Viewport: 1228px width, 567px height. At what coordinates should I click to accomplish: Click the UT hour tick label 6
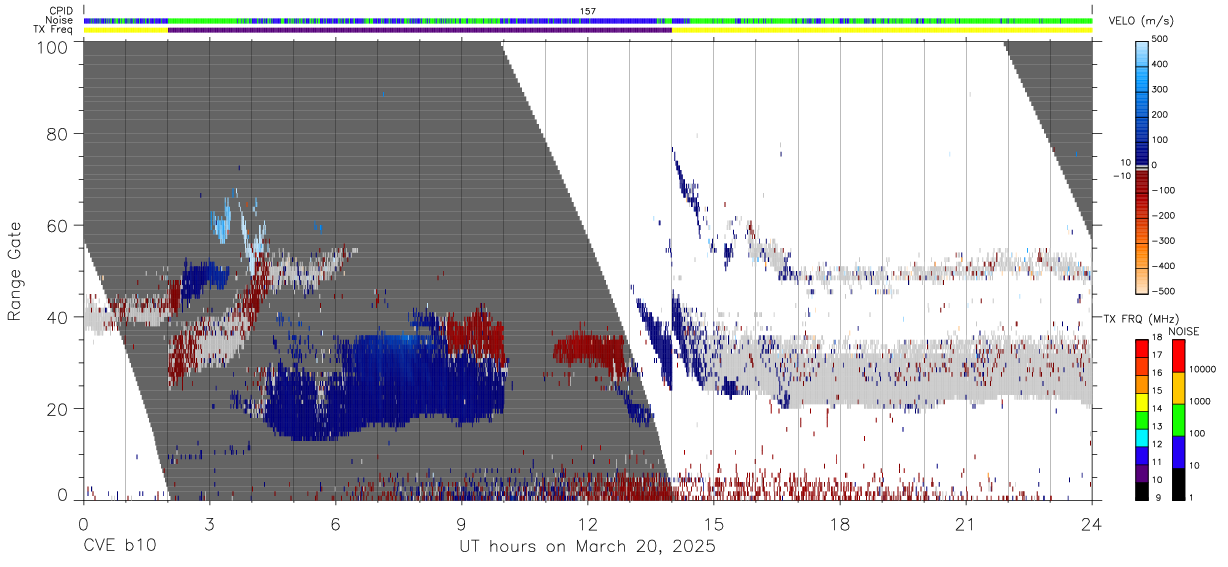(x=335, y=524)
